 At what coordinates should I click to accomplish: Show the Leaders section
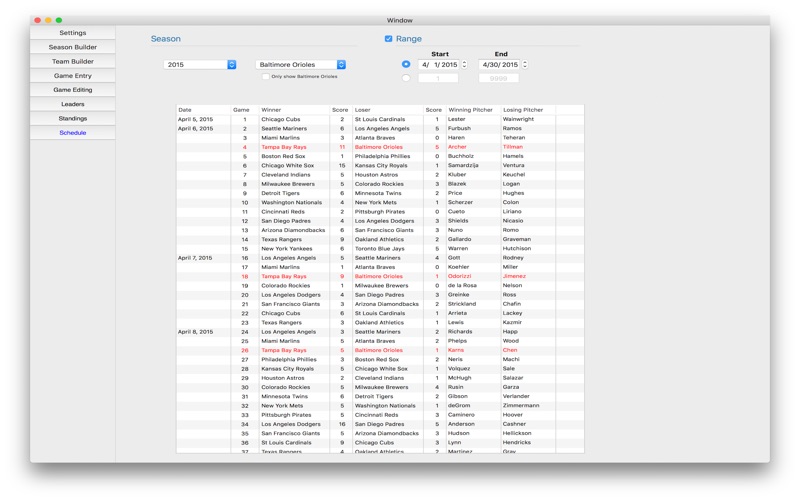click(72, 104)
